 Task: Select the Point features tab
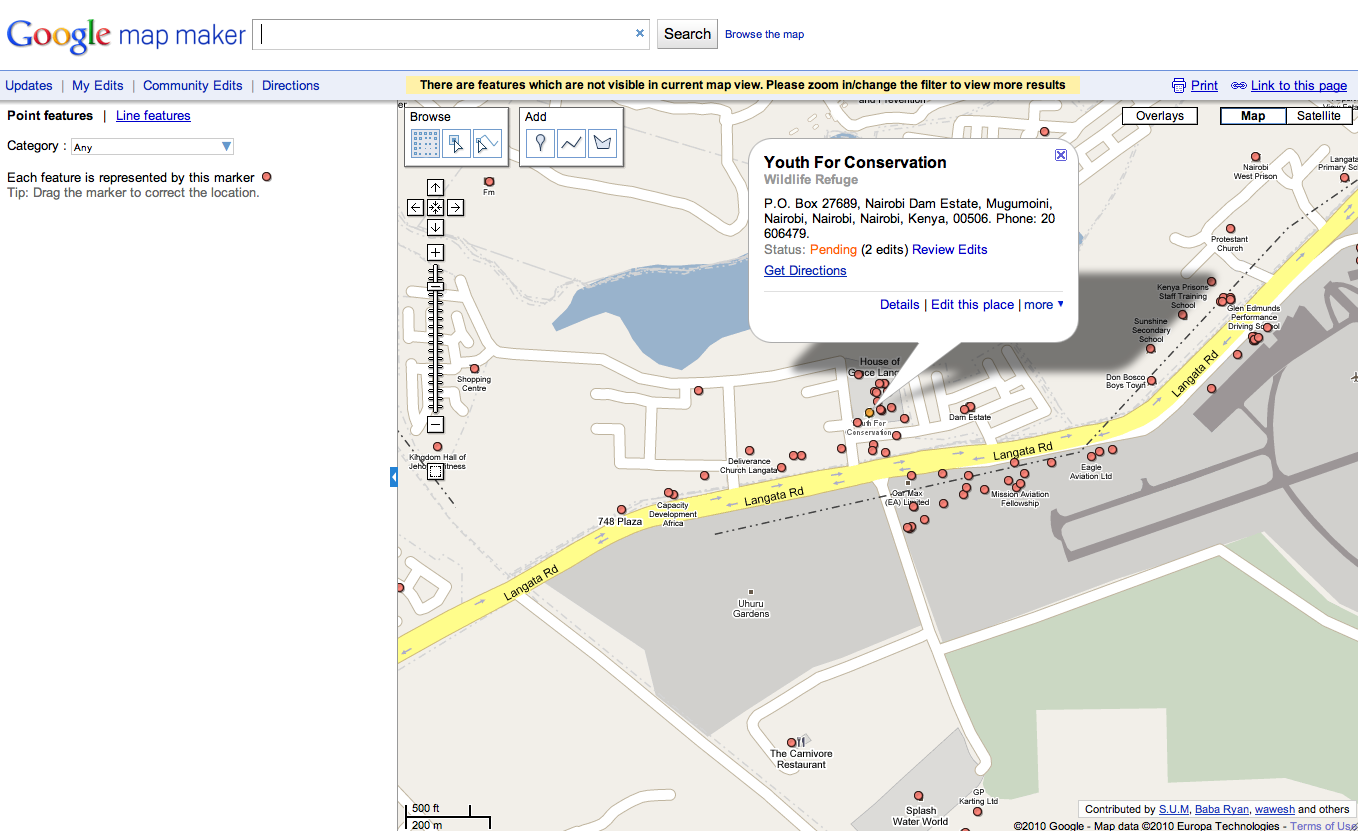pos(50,116)
